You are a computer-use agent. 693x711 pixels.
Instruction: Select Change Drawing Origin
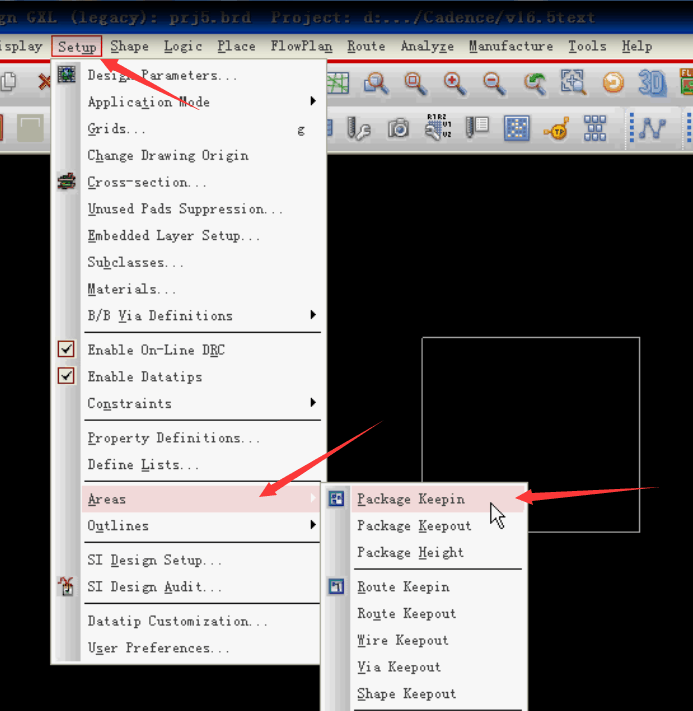click(x=201, y=156)
